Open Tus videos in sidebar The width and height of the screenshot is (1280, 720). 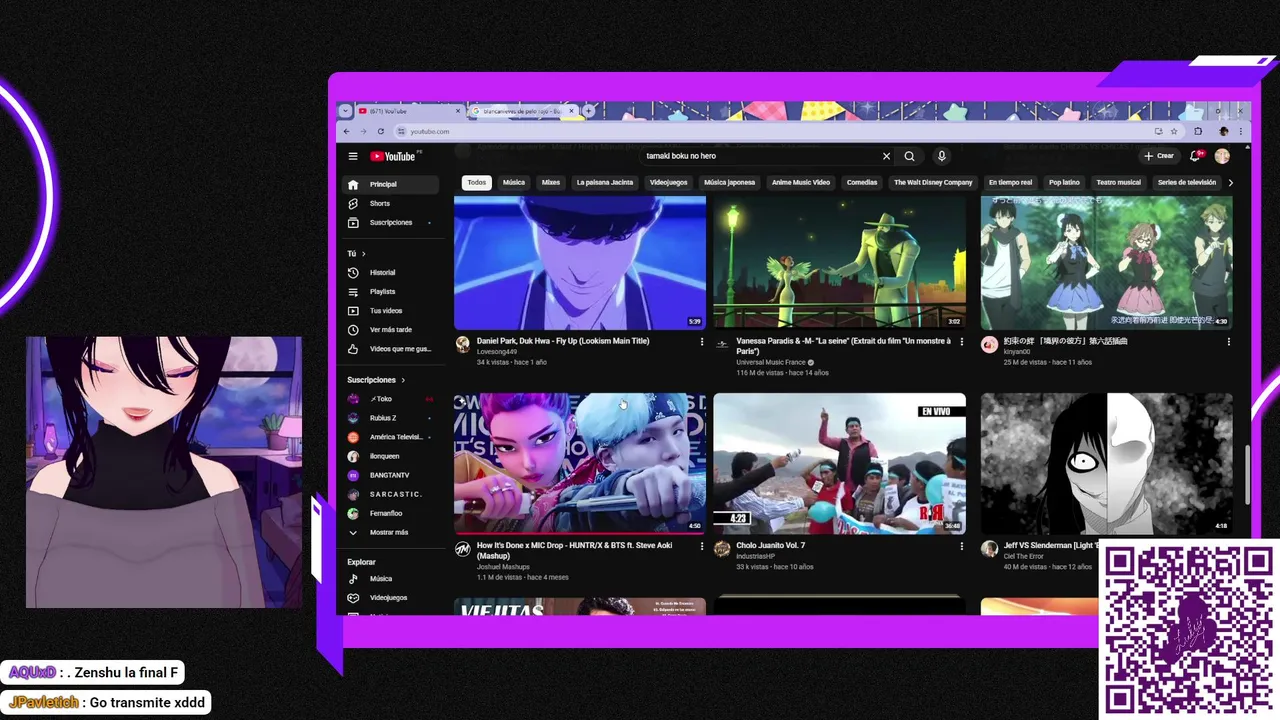tap(390, 310)
